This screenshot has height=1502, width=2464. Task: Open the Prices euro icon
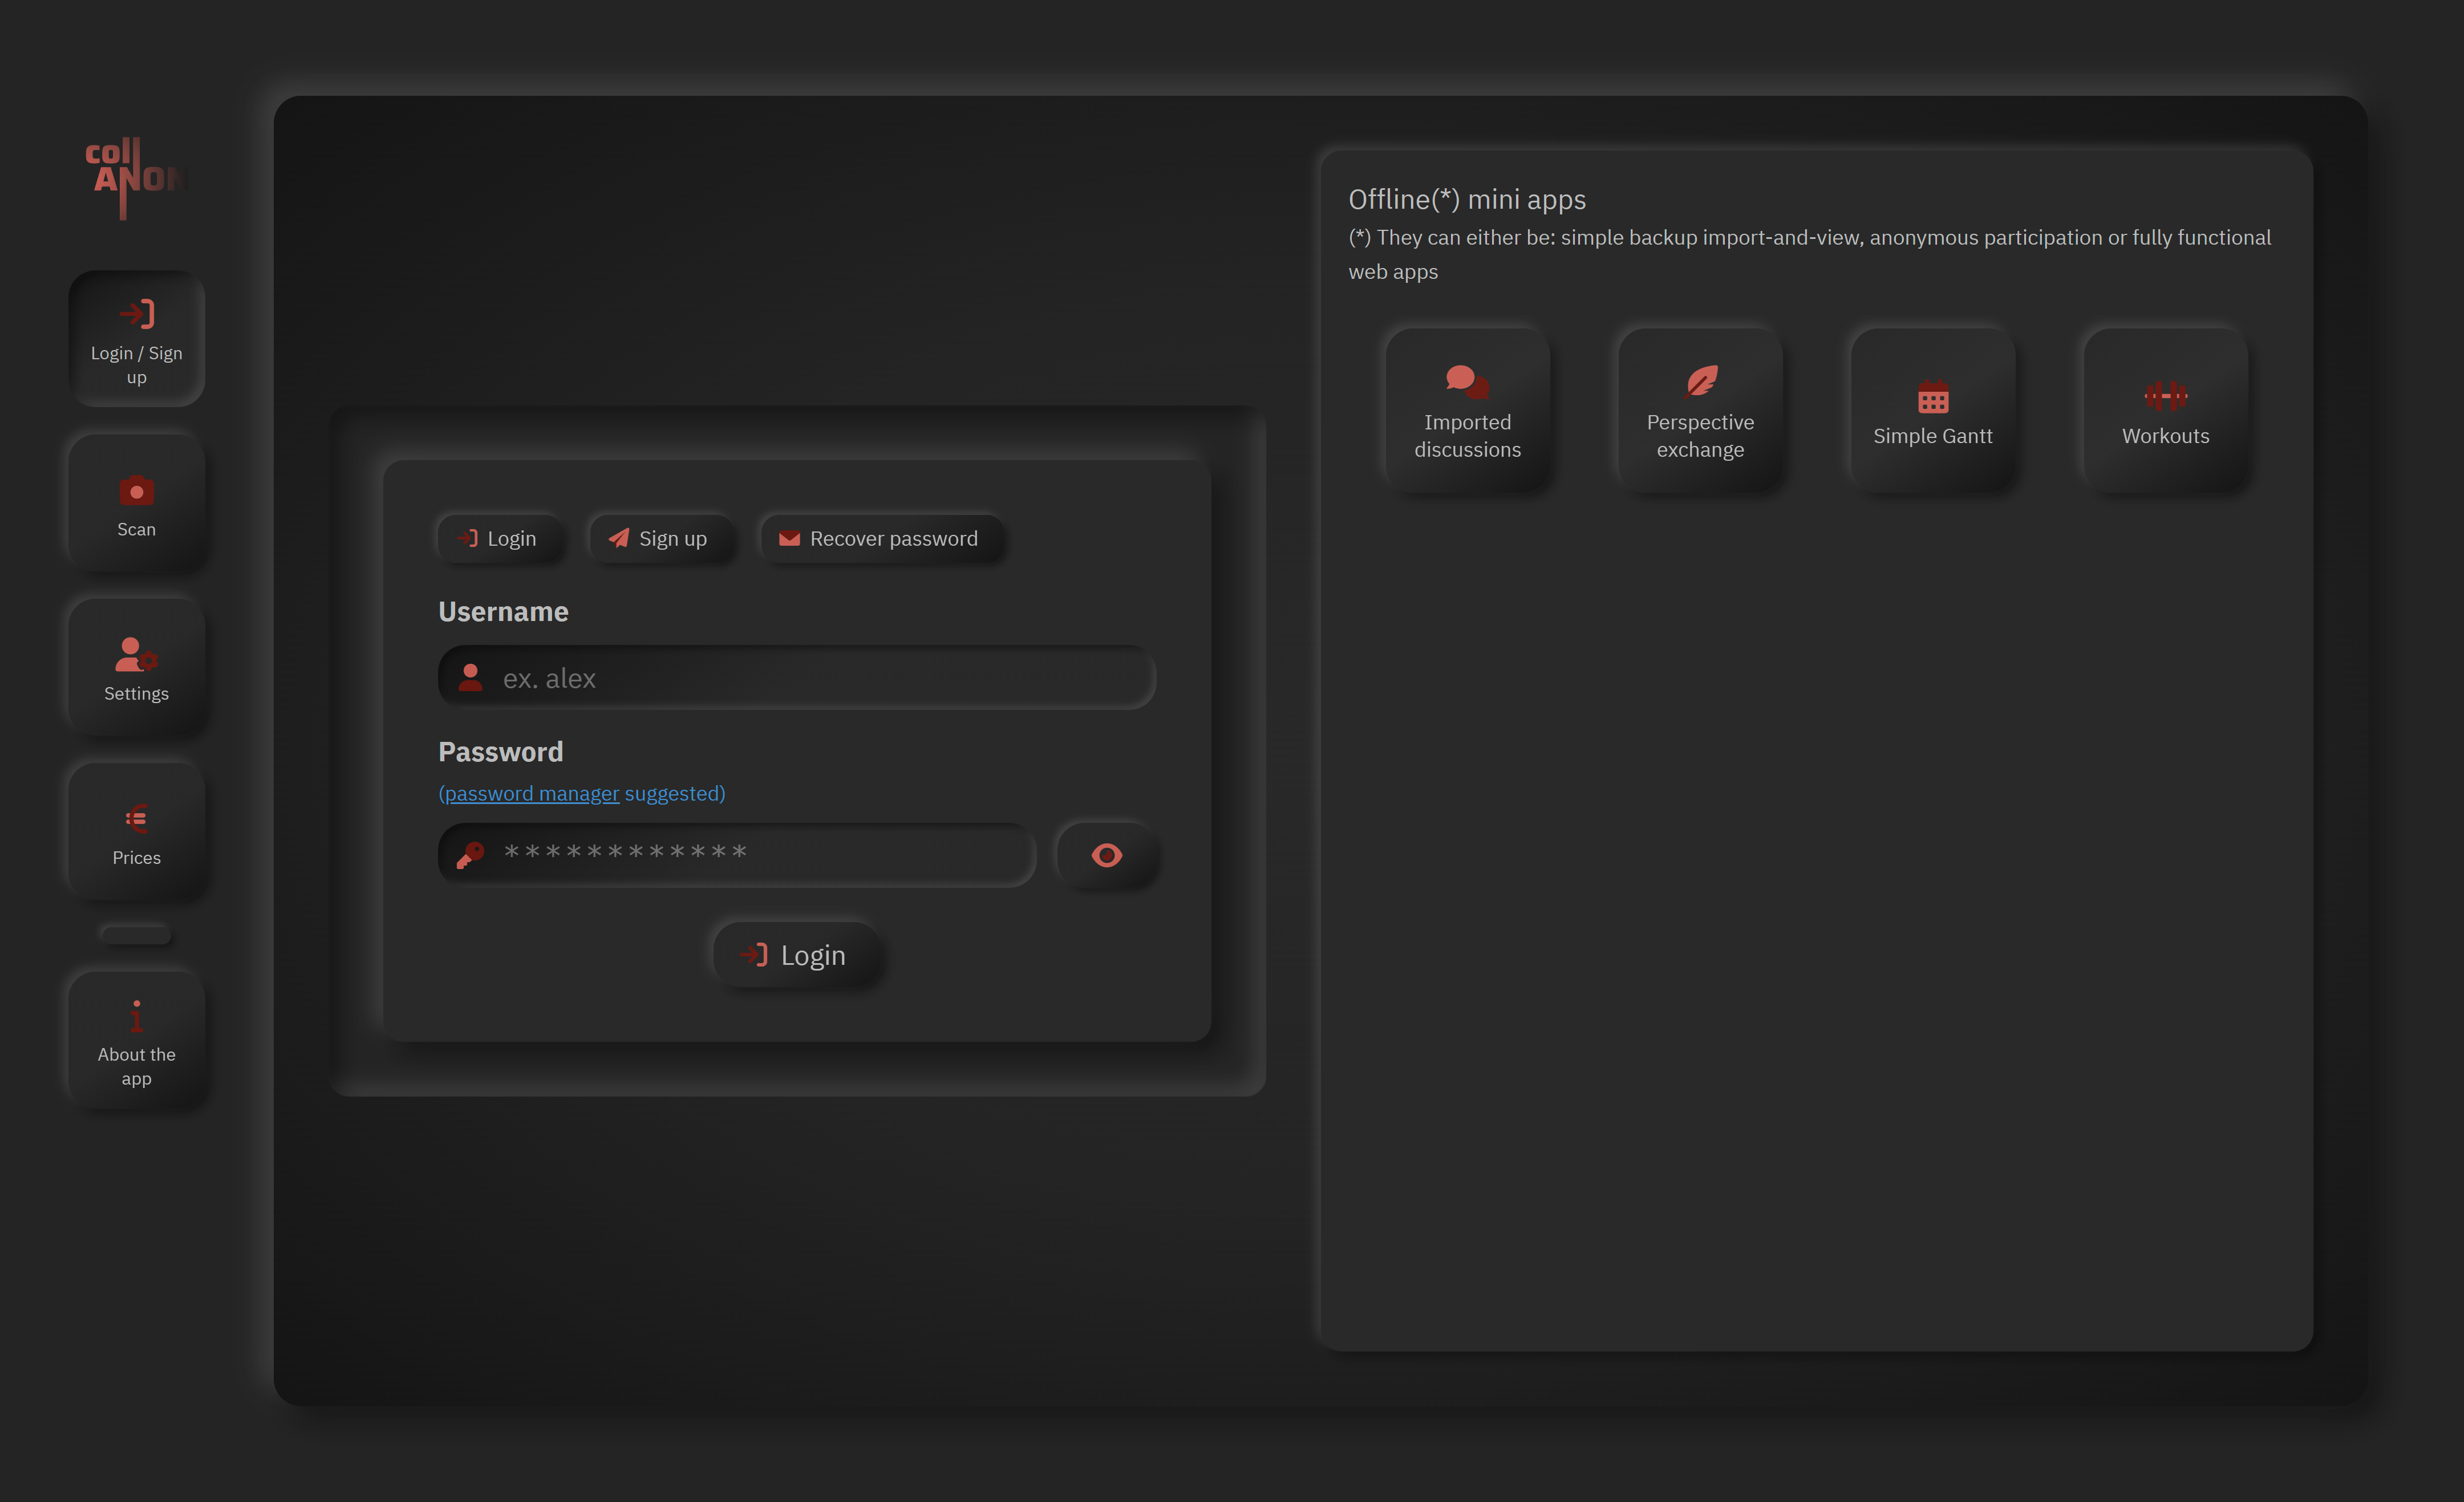tap(136, 832)
